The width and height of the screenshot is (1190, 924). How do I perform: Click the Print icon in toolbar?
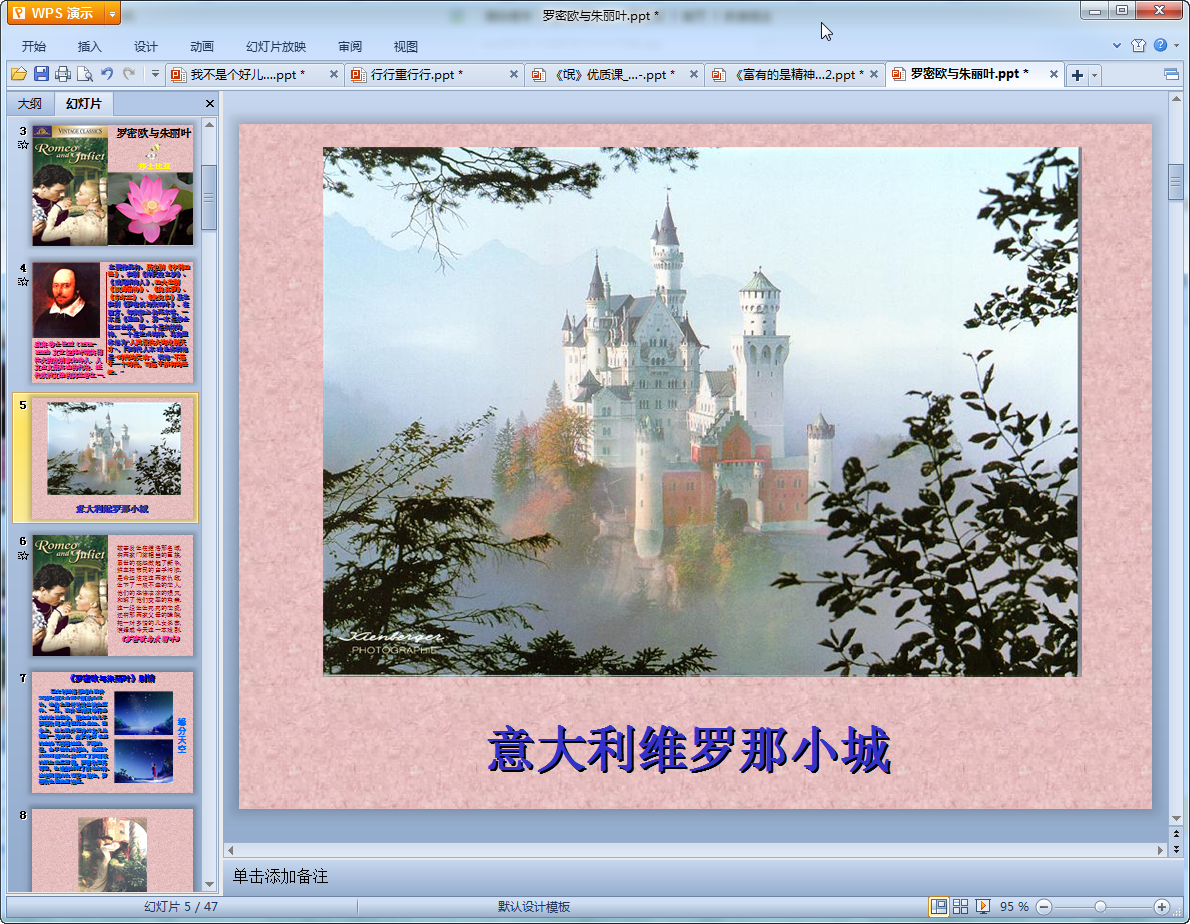pos(63,74)
